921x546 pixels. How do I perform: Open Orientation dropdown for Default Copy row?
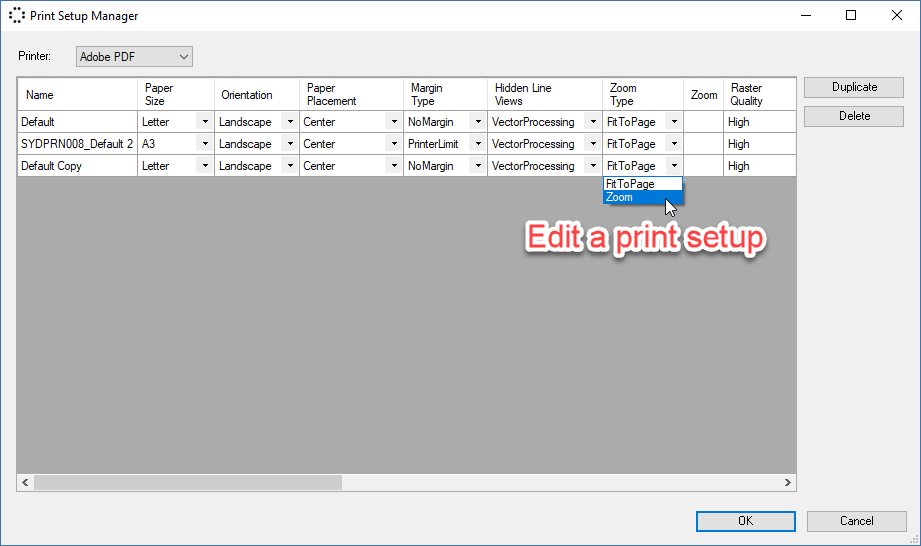[x=290, y=166]
